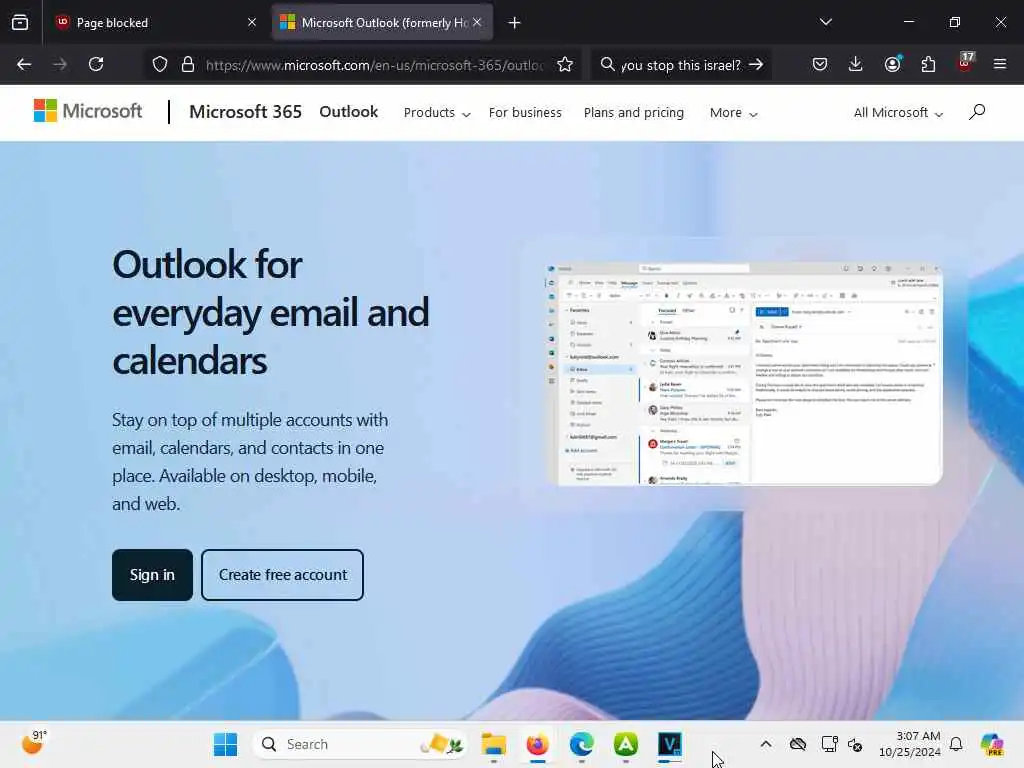This screenshot has width=1024, height=768.
Task: Expand the Products dropdown
Action: point(437,113)
